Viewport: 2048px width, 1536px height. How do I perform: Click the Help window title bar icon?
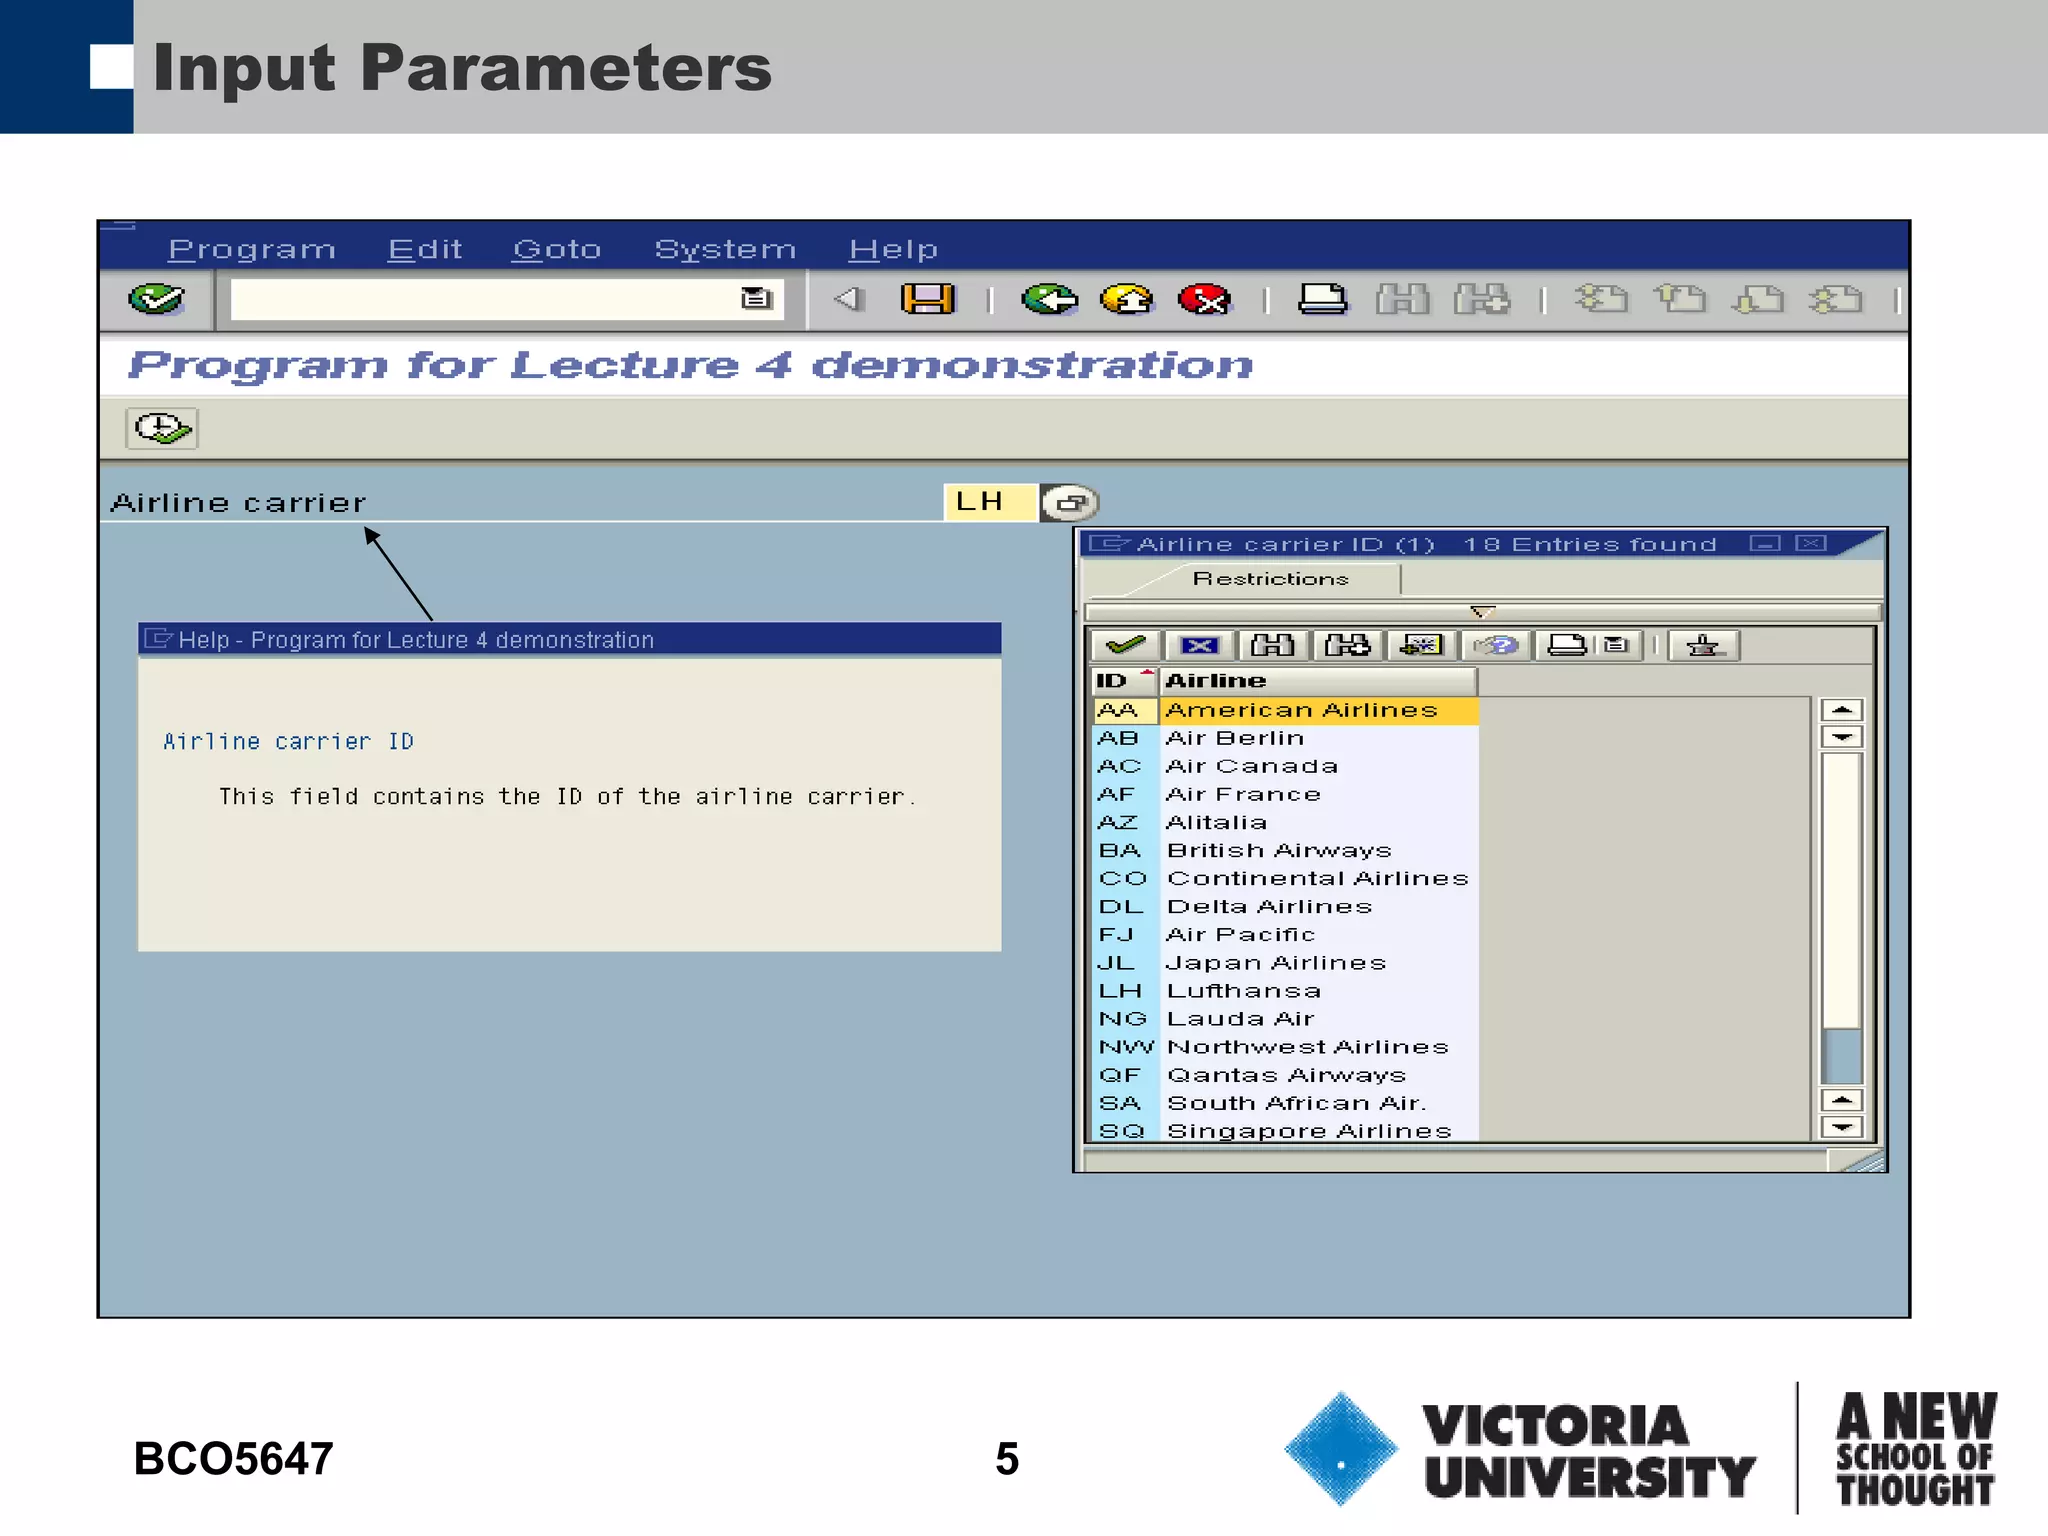[x=159, y=638]
